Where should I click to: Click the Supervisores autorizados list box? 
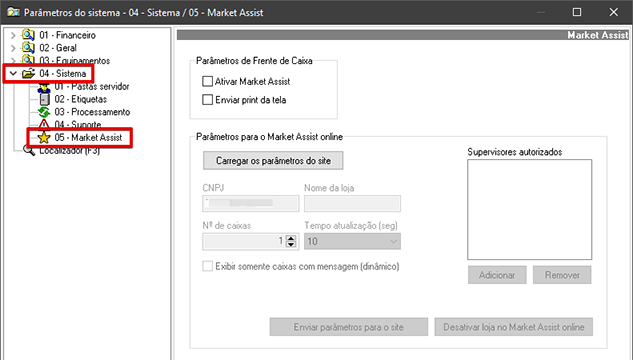pyautogui.click(x=530, y=209)
